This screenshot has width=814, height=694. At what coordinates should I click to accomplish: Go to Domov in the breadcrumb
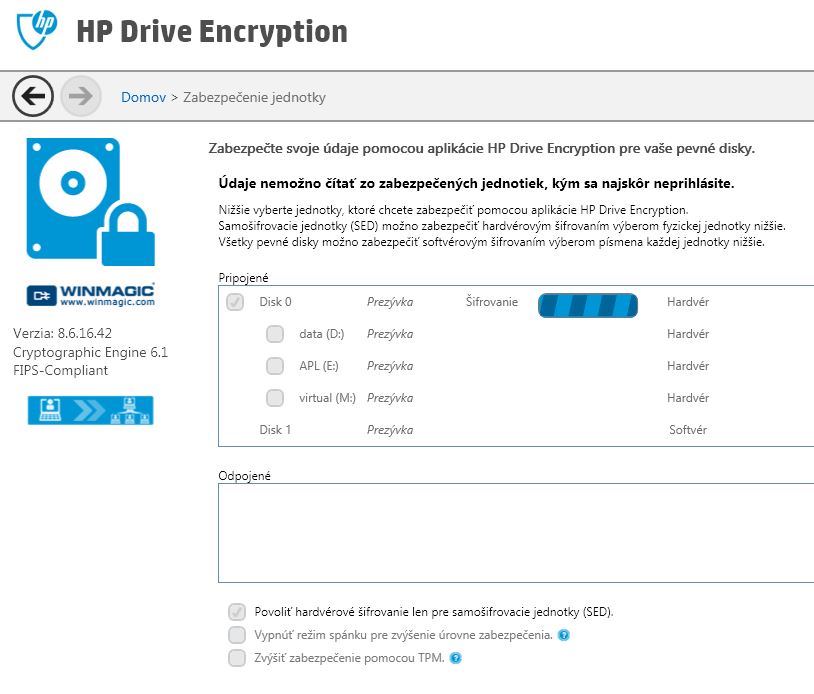tap(143, 97)
